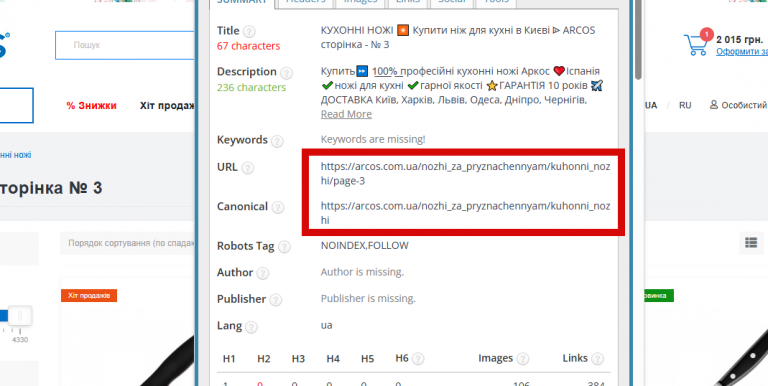768x386 pixels.
Task: Click the NOINDEX,FOLLOW robots value
Action: click(x=364, y=245)
